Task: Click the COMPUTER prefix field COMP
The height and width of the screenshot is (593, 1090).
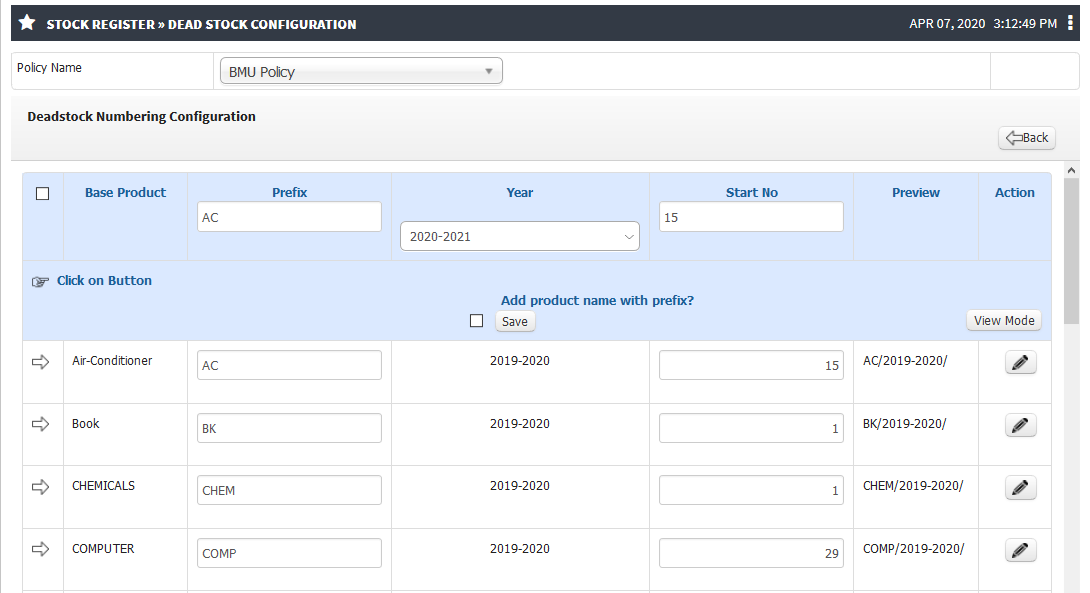Action: click(x=289, y=553)
